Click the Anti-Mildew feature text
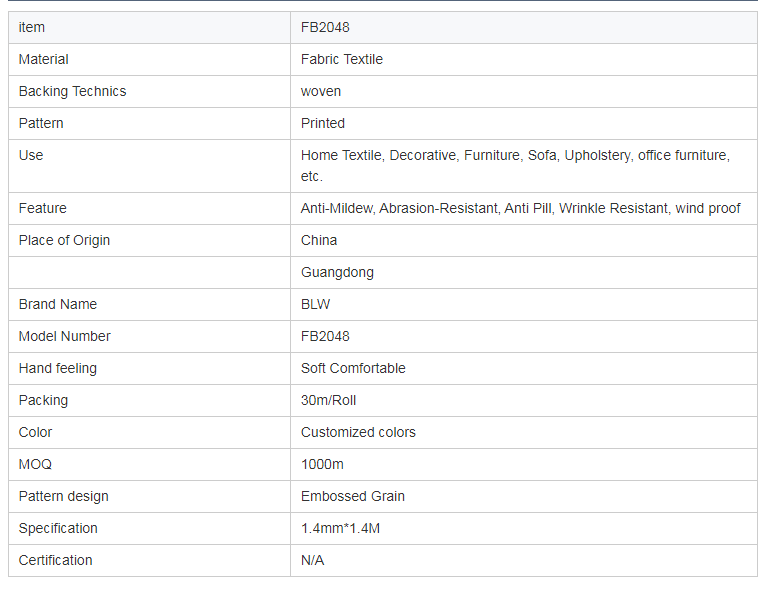The width and height of the screenshot is (766, 589). tap(520, 208)
